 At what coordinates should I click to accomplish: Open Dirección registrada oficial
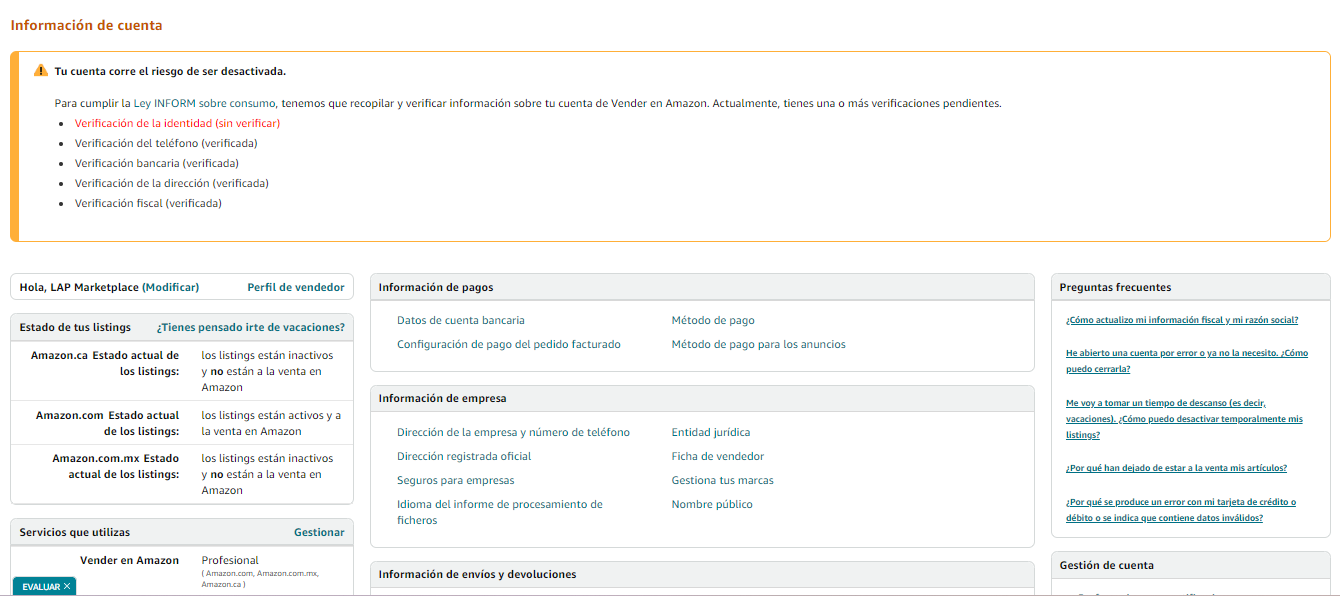point(464,456)
